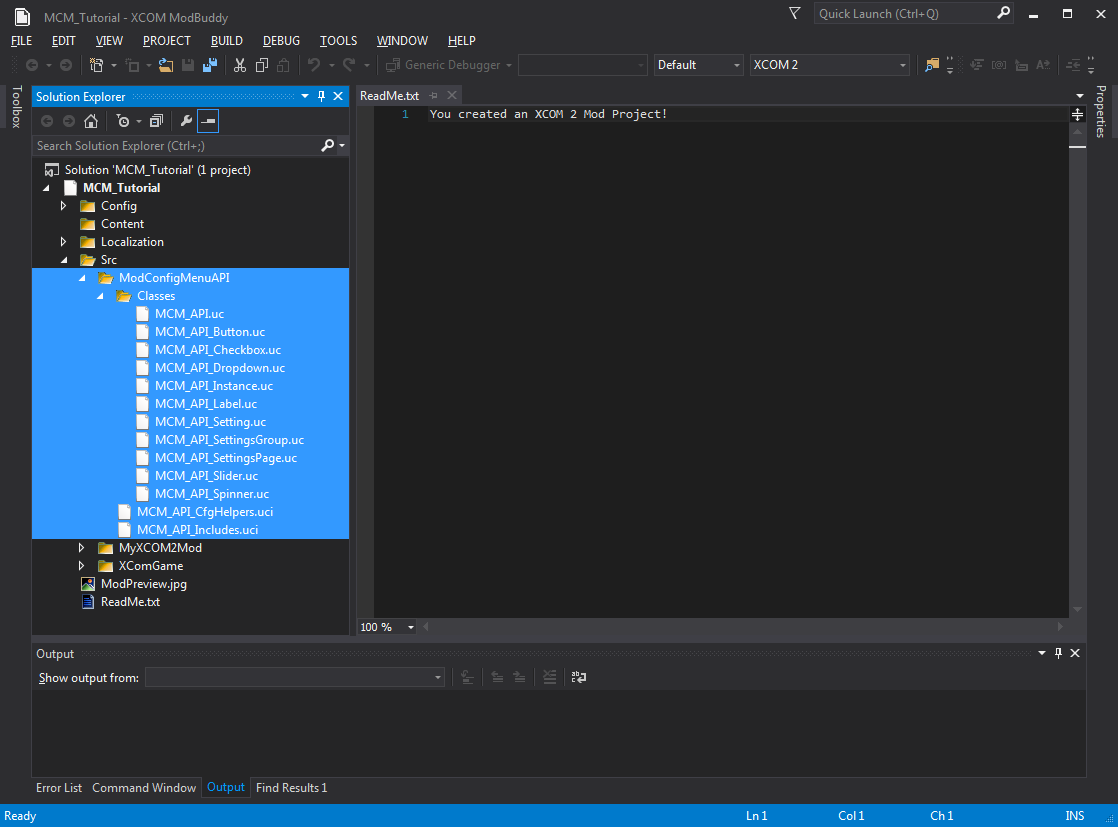Collapse the MCM_Tutorial project node
The width and height of the screenshot is (1118, 827).
click(x=46, y=188)
